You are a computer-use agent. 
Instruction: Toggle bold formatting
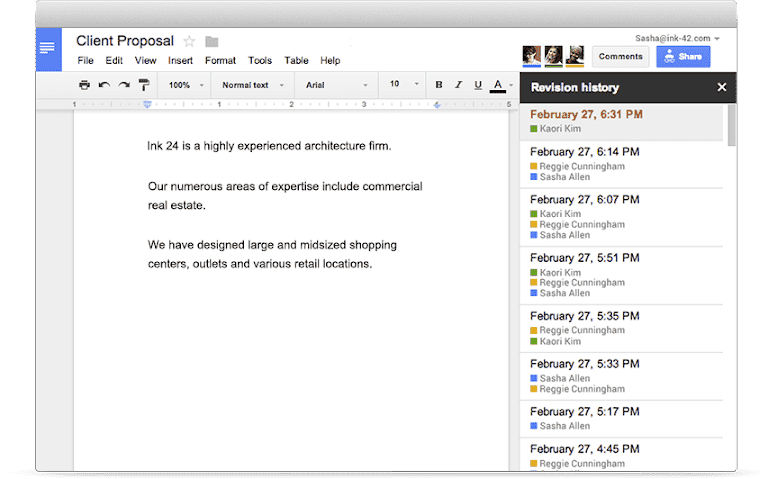pos(439,85)
